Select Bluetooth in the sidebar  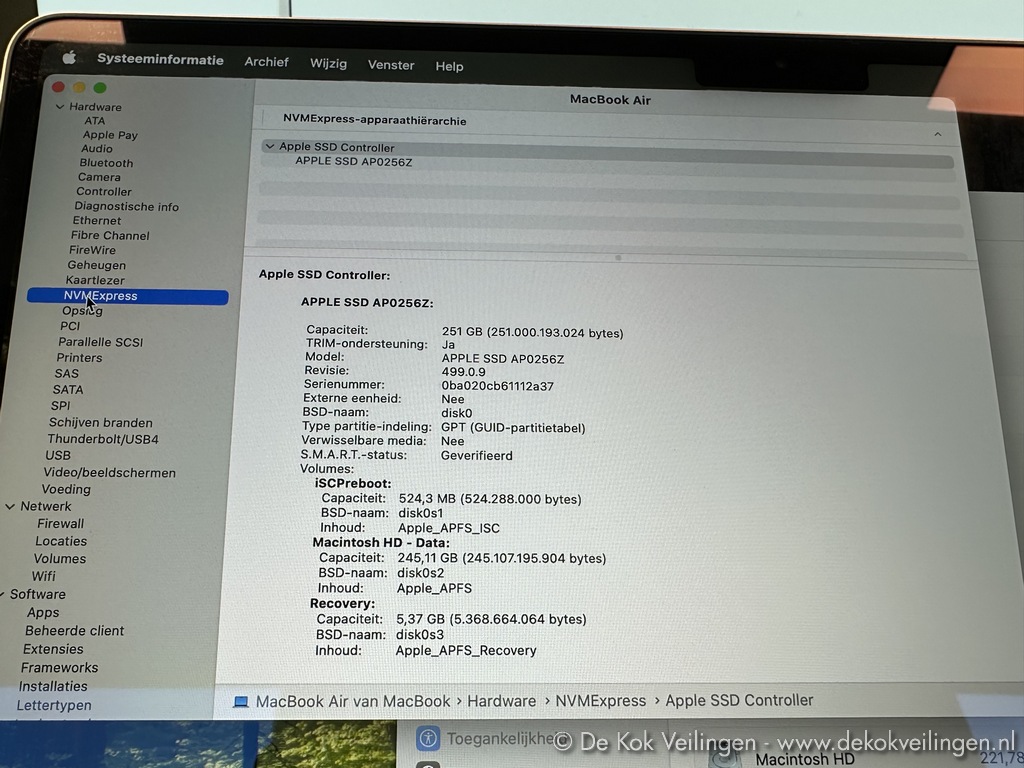coord(106,163)
